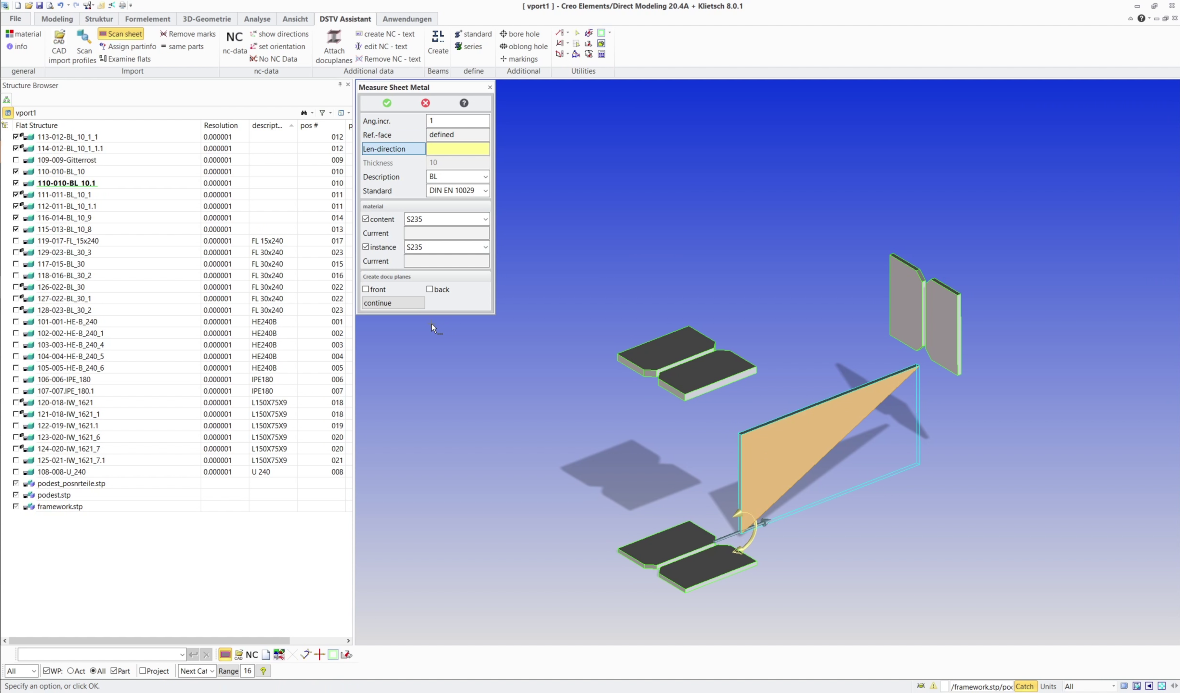Switch to the Modeling ribbon tab
Image resolution: width=1180 pixels, height=693 pixels.
point(57,19)
